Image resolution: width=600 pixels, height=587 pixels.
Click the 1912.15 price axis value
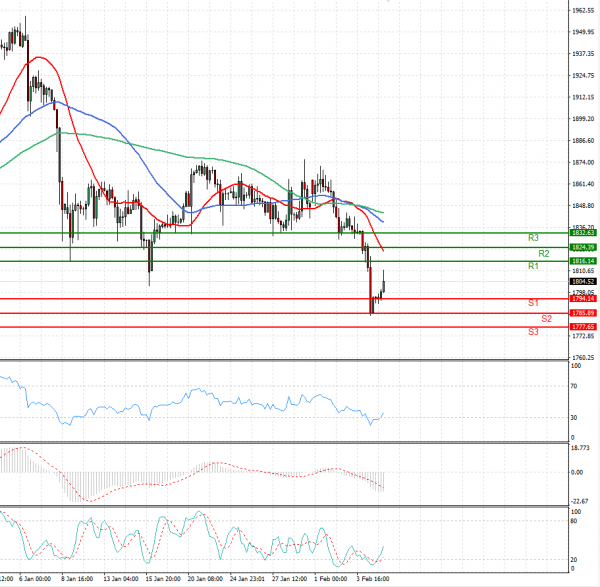point(583,97)
